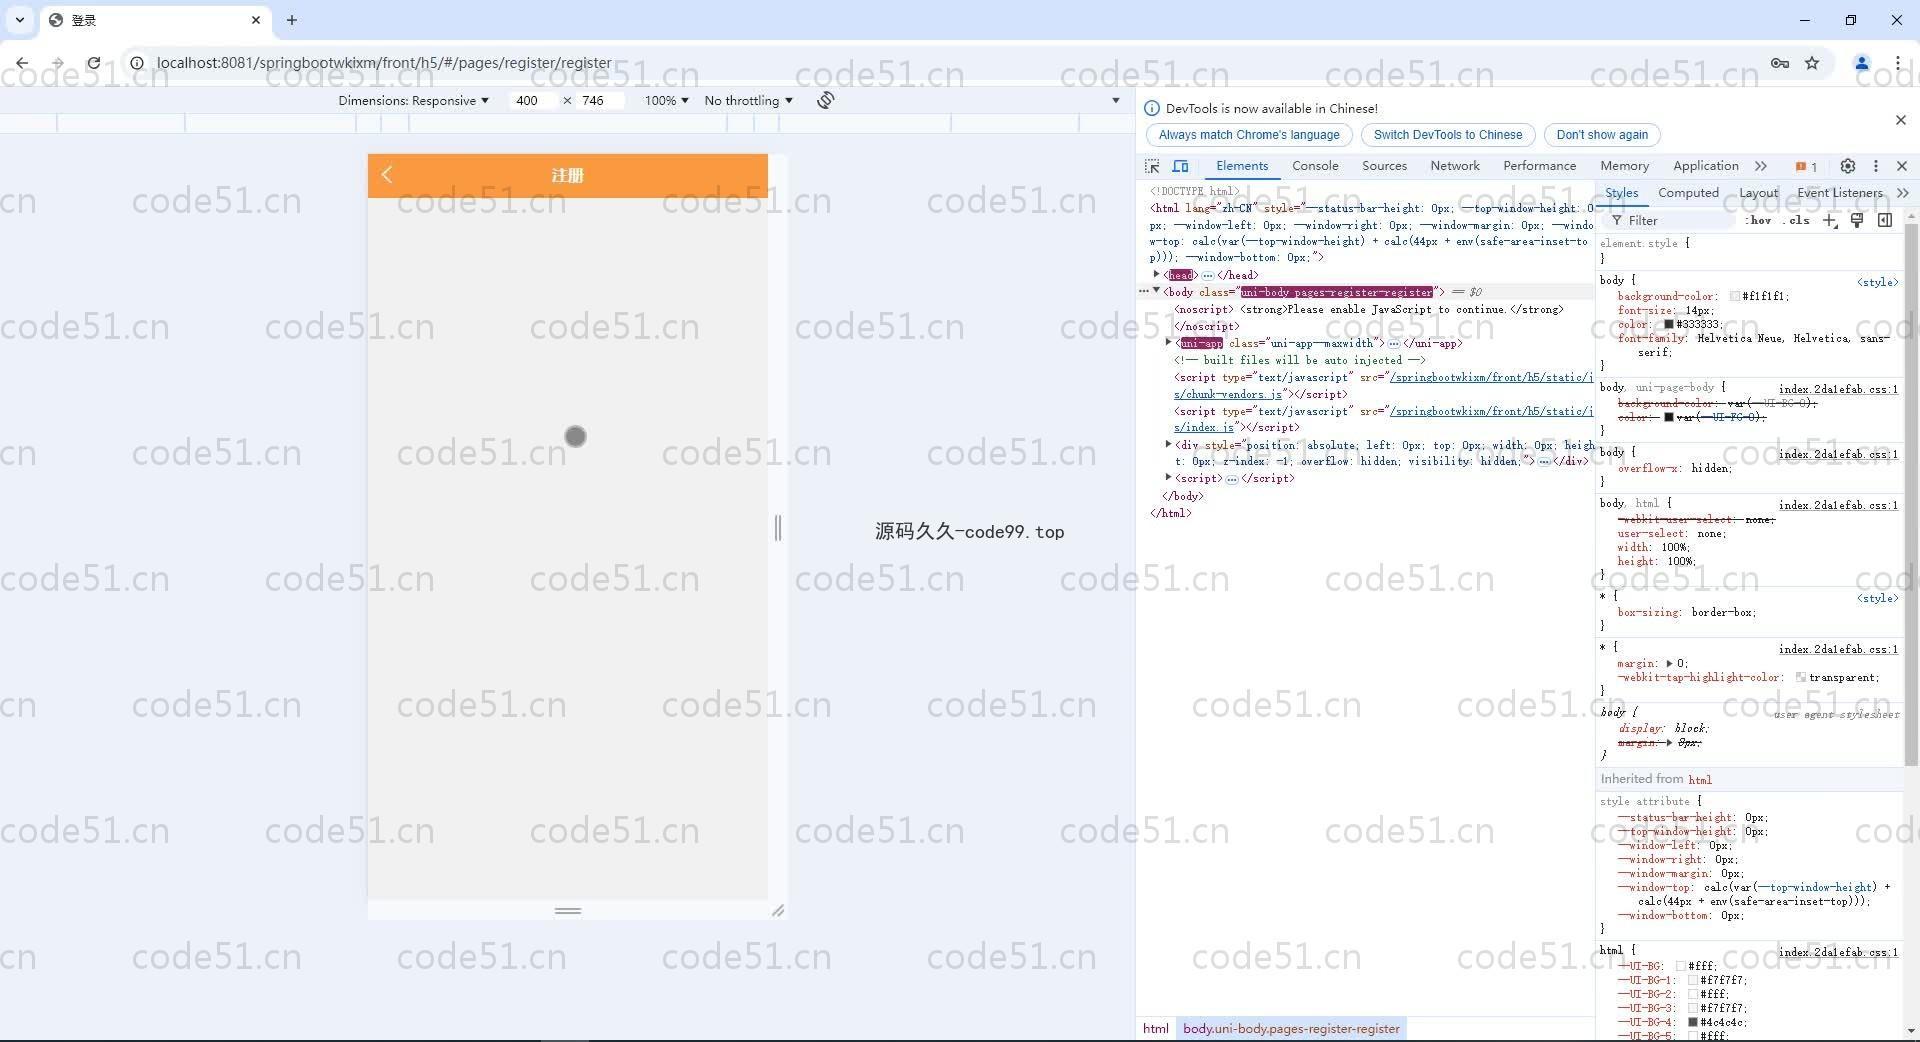Open the tab search chevron
Screen dimensions: 1920x1042
[19, 20]
